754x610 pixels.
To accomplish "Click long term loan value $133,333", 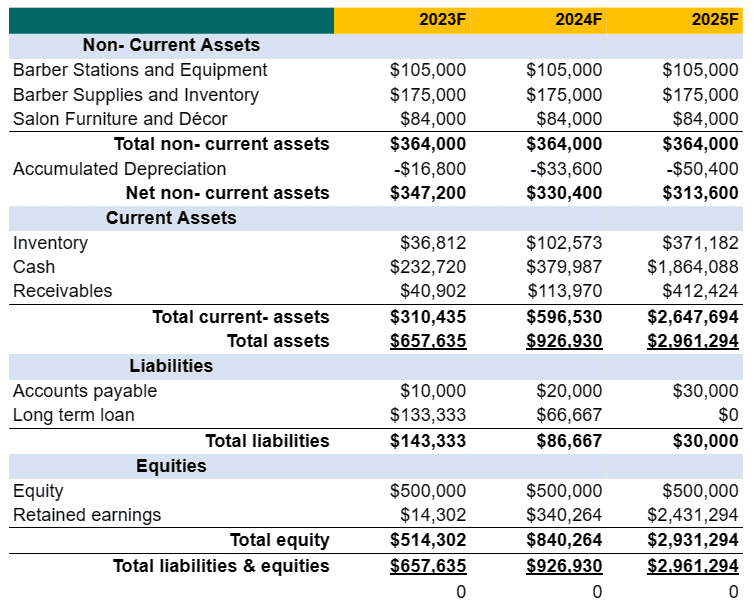I will pyautogui.click(x=428, y=415).
